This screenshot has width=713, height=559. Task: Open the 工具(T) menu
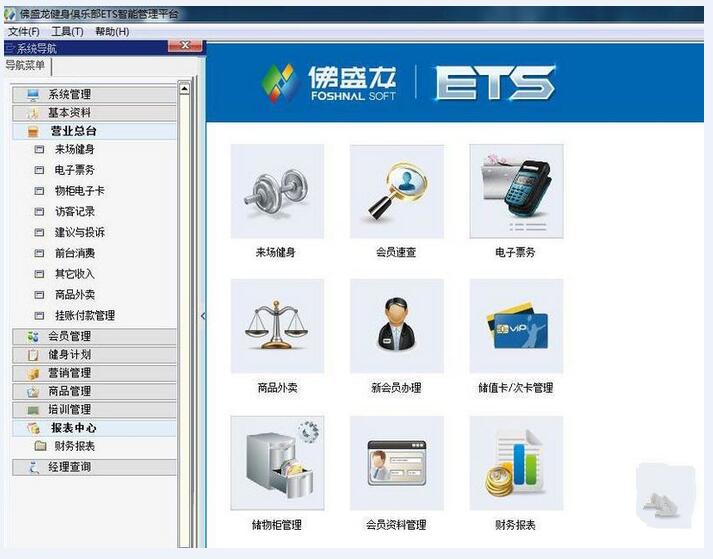click(67, 32)
